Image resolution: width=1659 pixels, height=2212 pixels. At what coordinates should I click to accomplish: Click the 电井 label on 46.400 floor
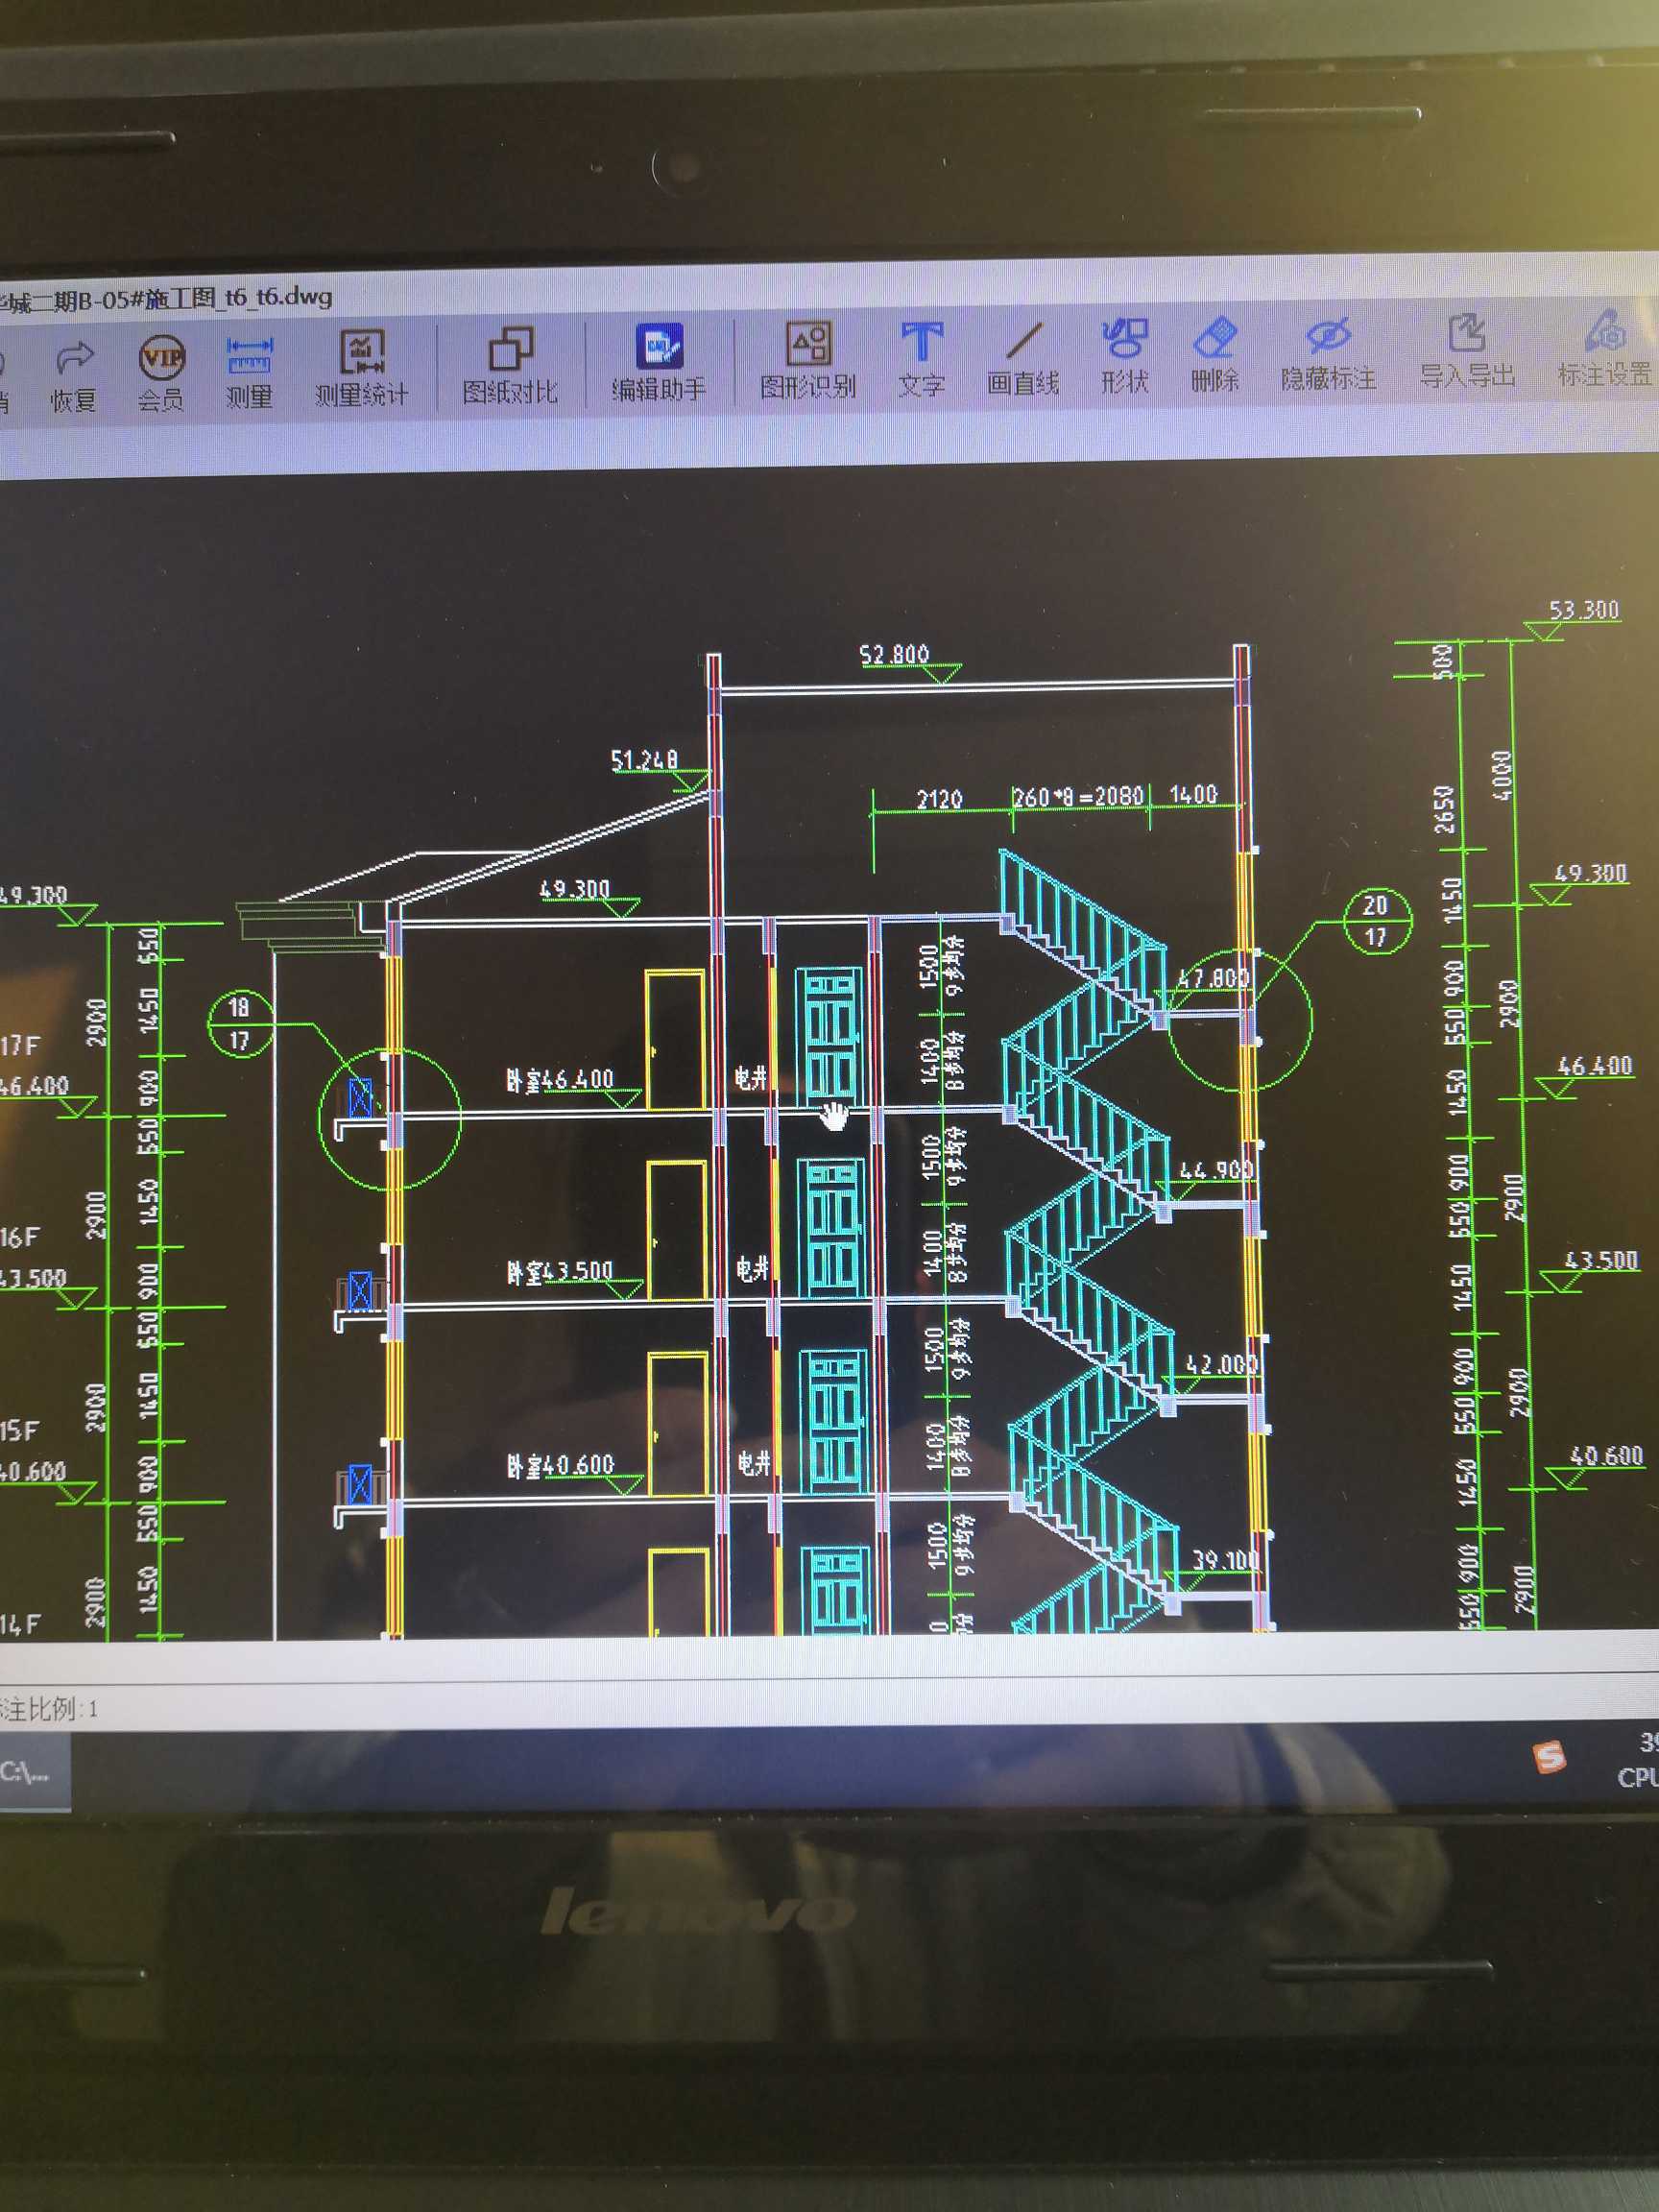[x=751, y=1077]
